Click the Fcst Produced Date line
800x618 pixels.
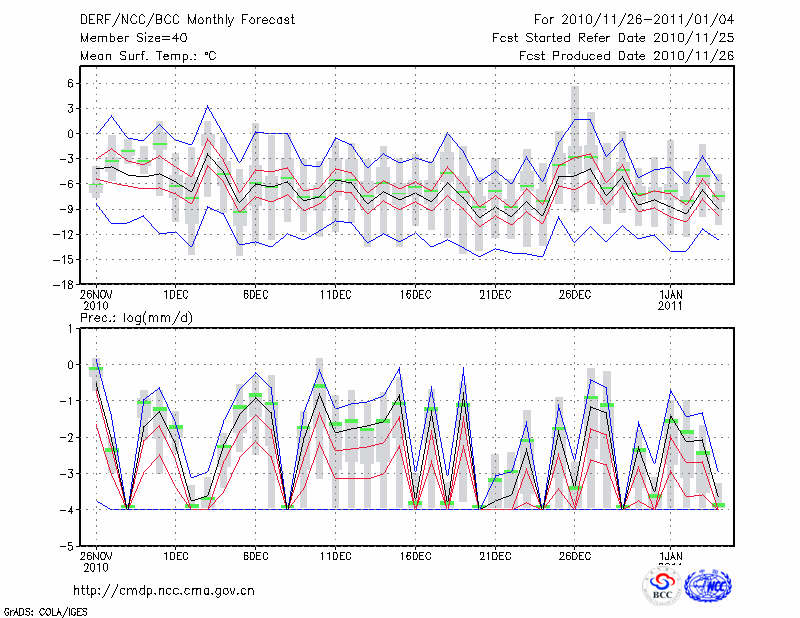point(626,56)
